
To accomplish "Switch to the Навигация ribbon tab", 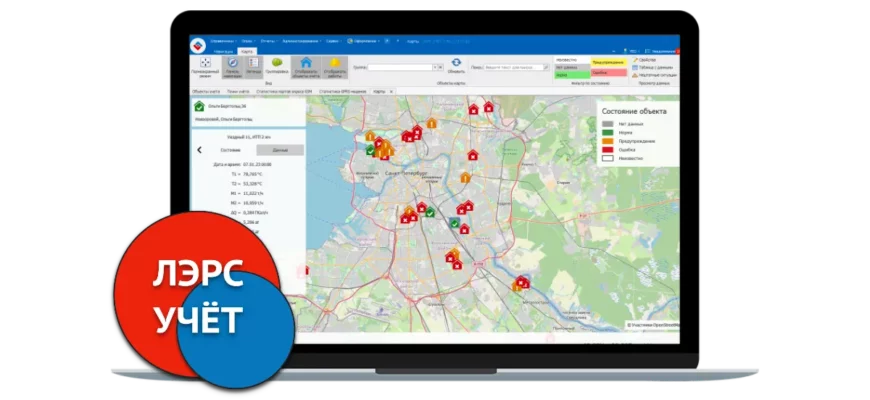I will (x=223, y=51).
